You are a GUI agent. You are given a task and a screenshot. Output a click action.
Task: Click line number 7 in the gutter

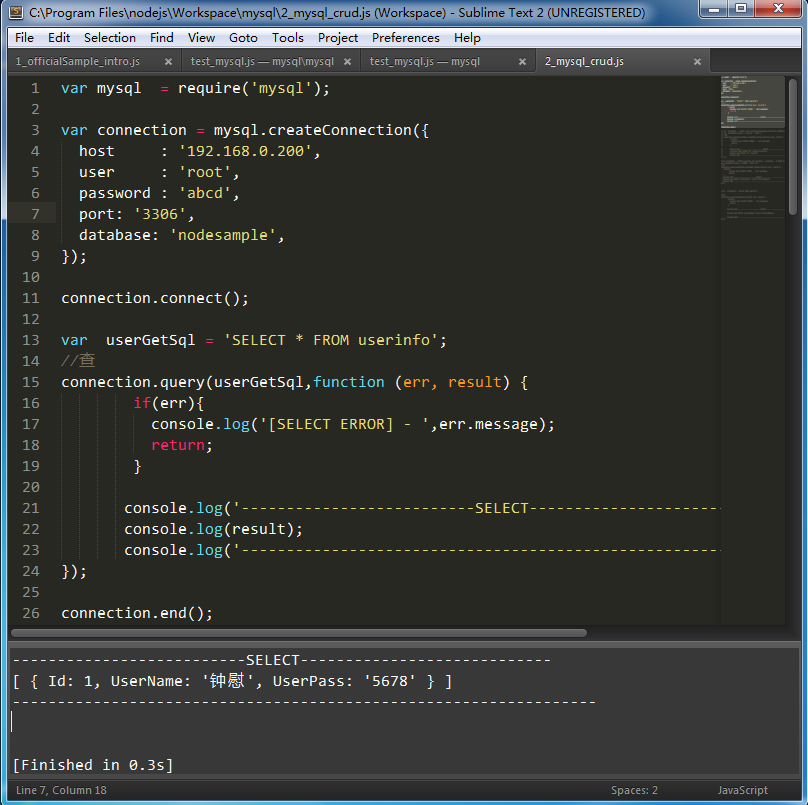pos(35,214)
